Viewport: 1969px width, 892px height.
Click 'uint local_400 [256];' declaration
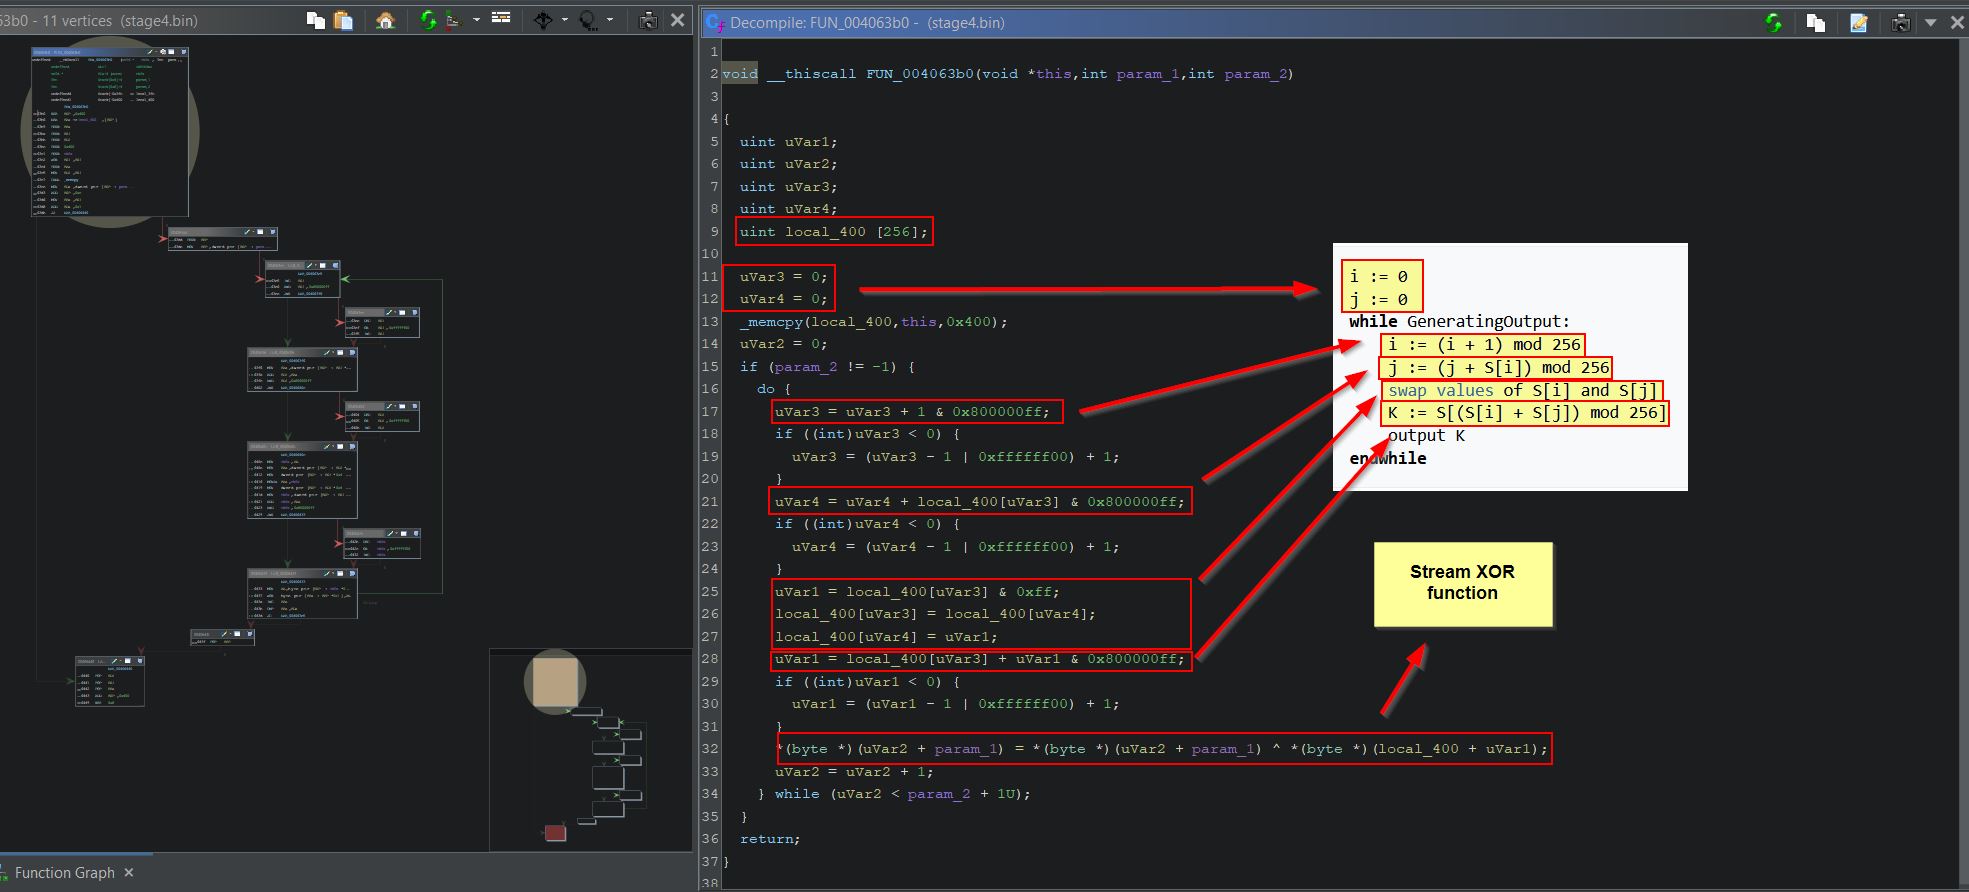point(834,232)
